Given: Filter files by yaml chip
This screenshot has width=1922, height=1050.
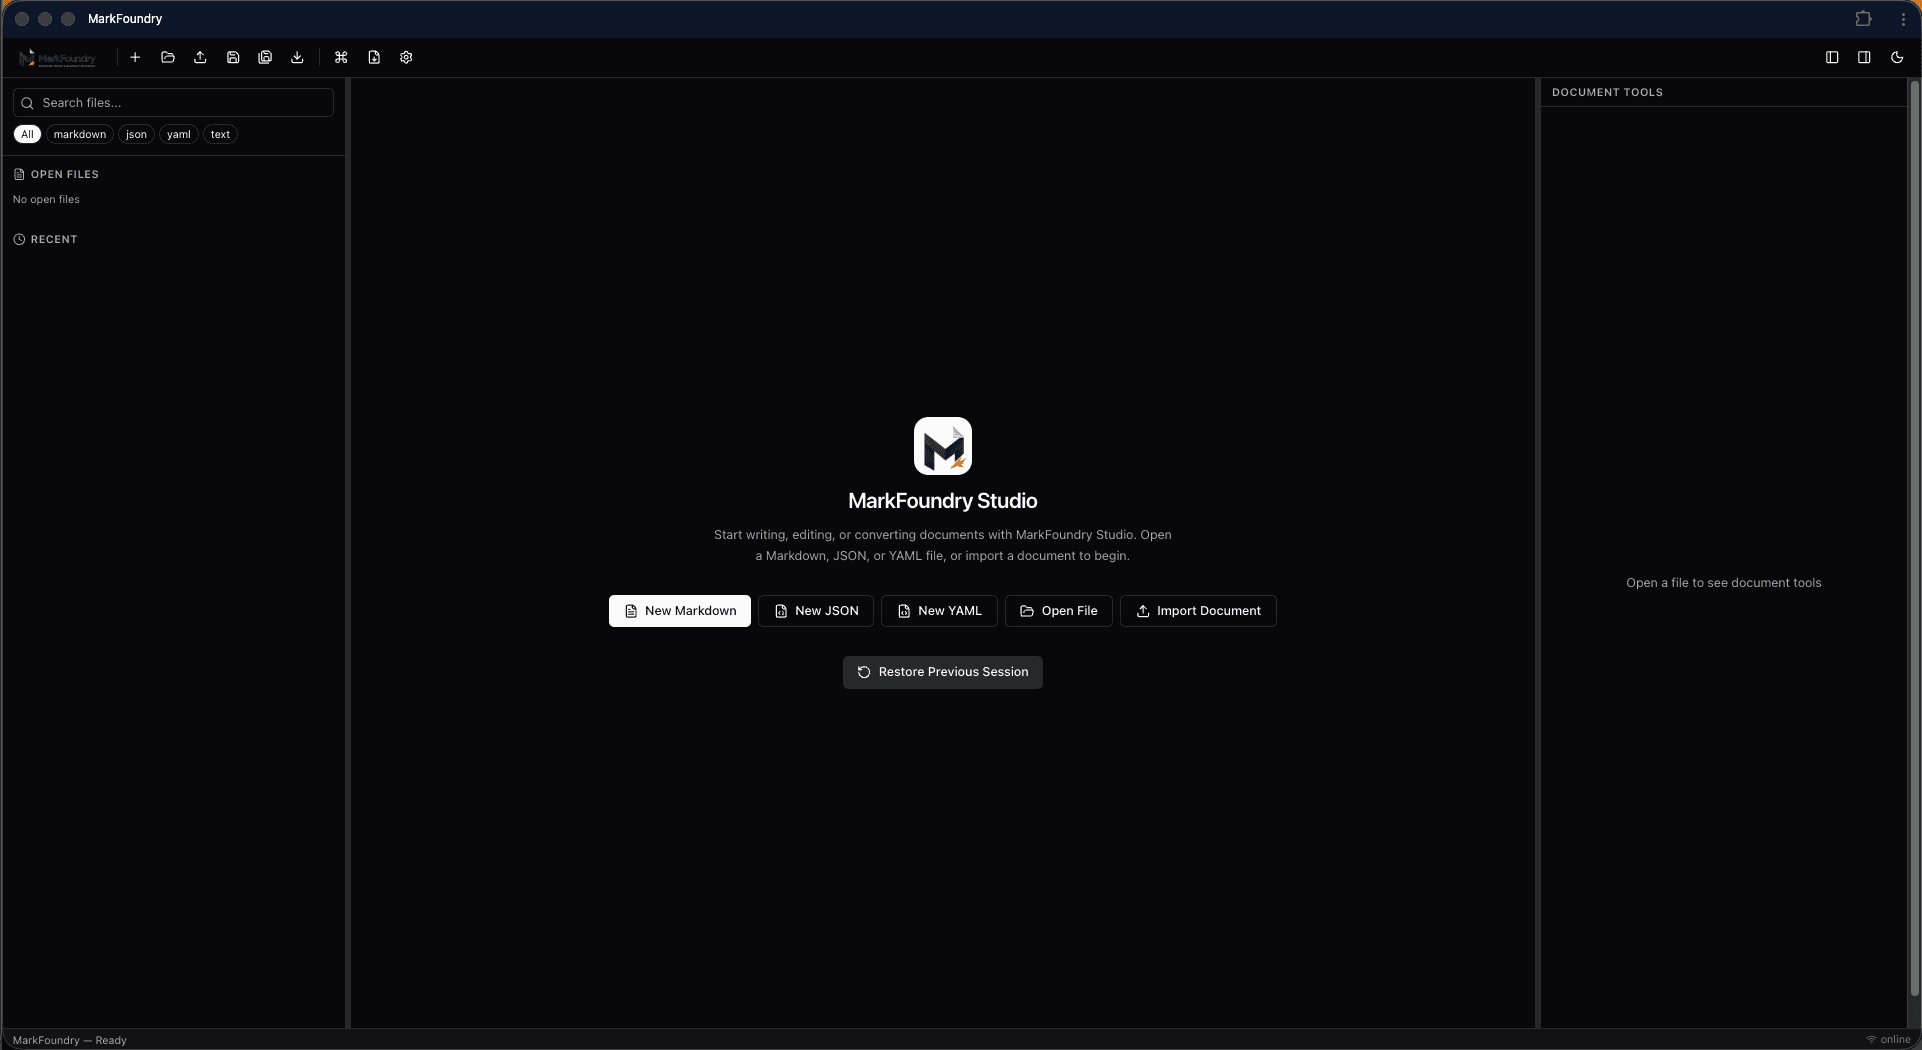Looking at the screenshot, I should [179, 134].
